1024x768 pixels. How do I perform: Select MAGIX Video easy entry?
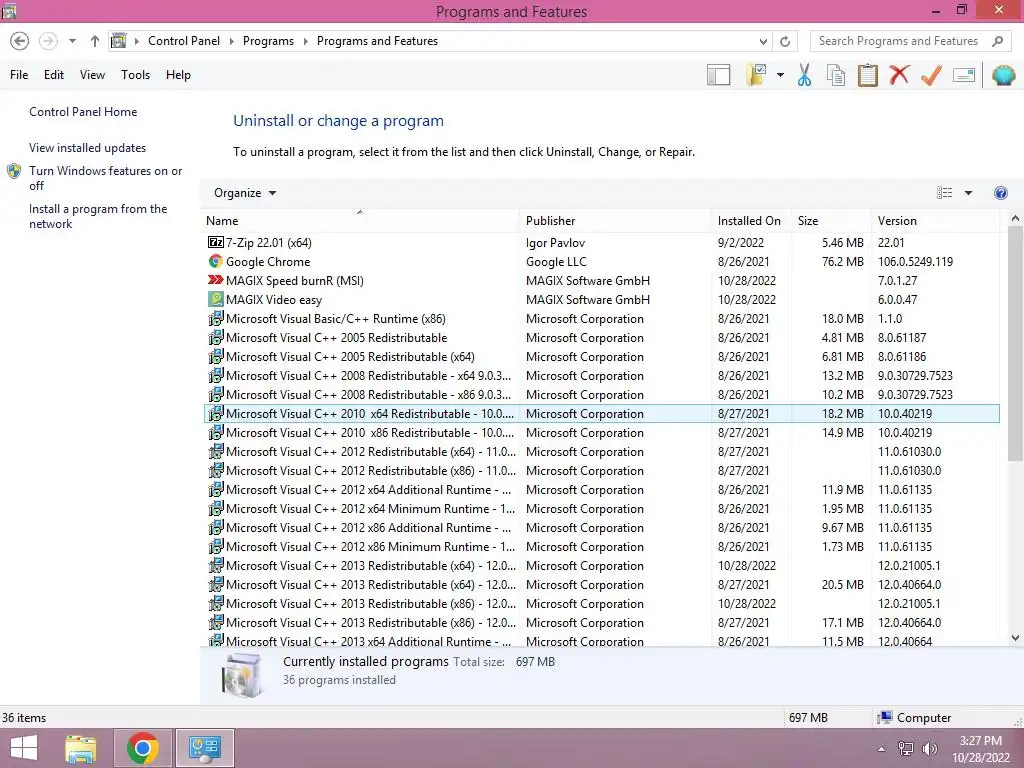(601, 300)
